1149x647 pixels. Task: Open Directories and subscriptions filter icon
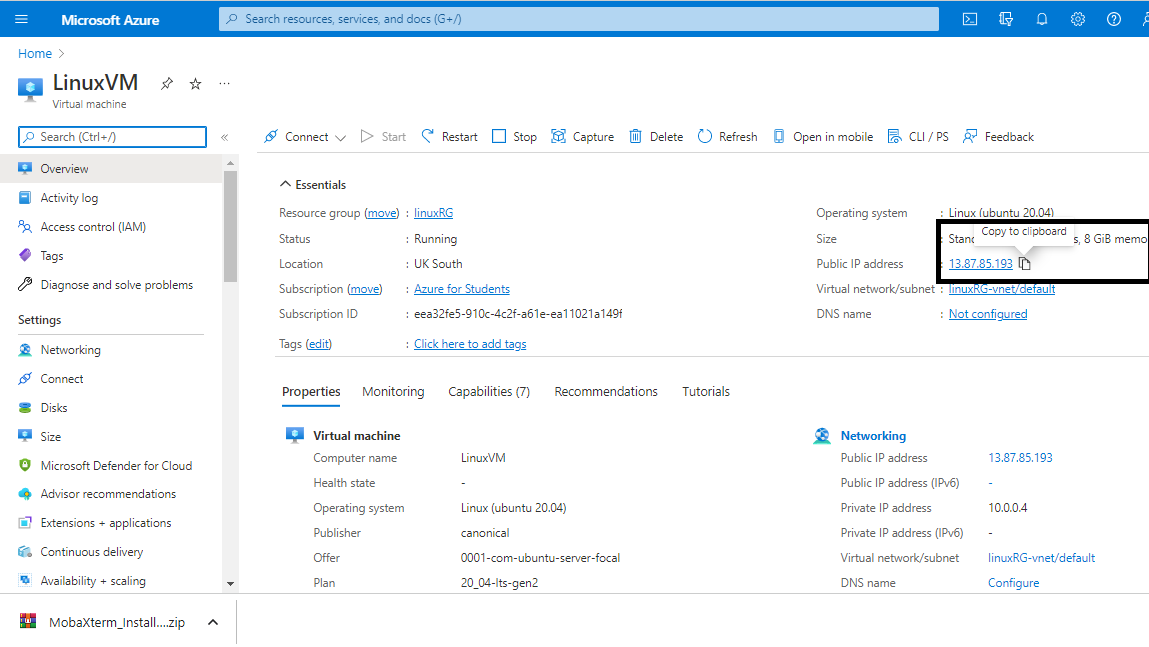[x=1005, y=19]
